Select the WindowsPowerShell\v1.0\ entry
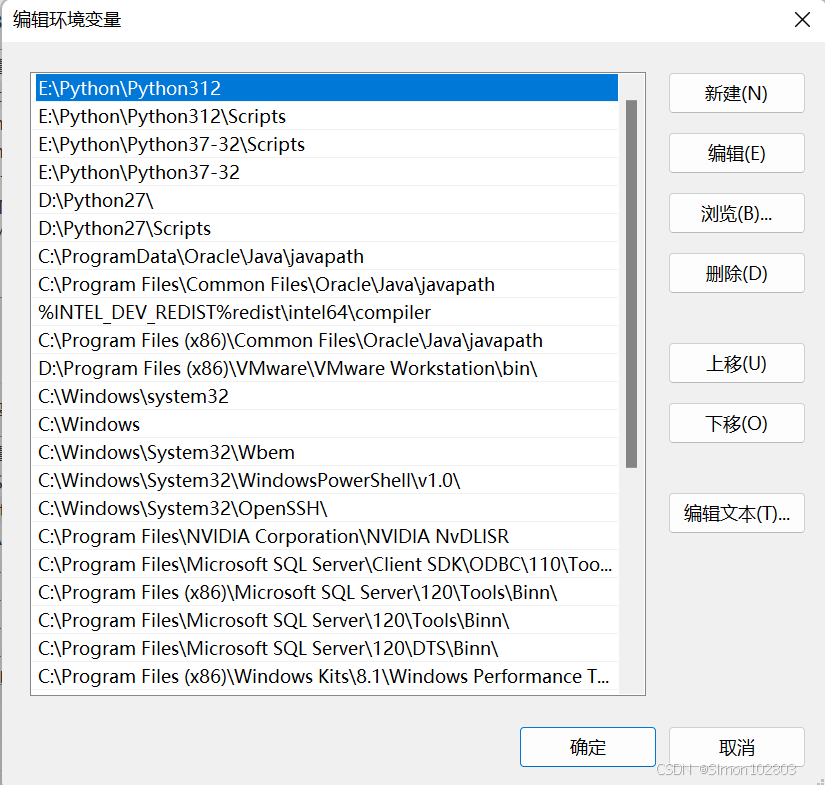 click(x=327, y=480)
